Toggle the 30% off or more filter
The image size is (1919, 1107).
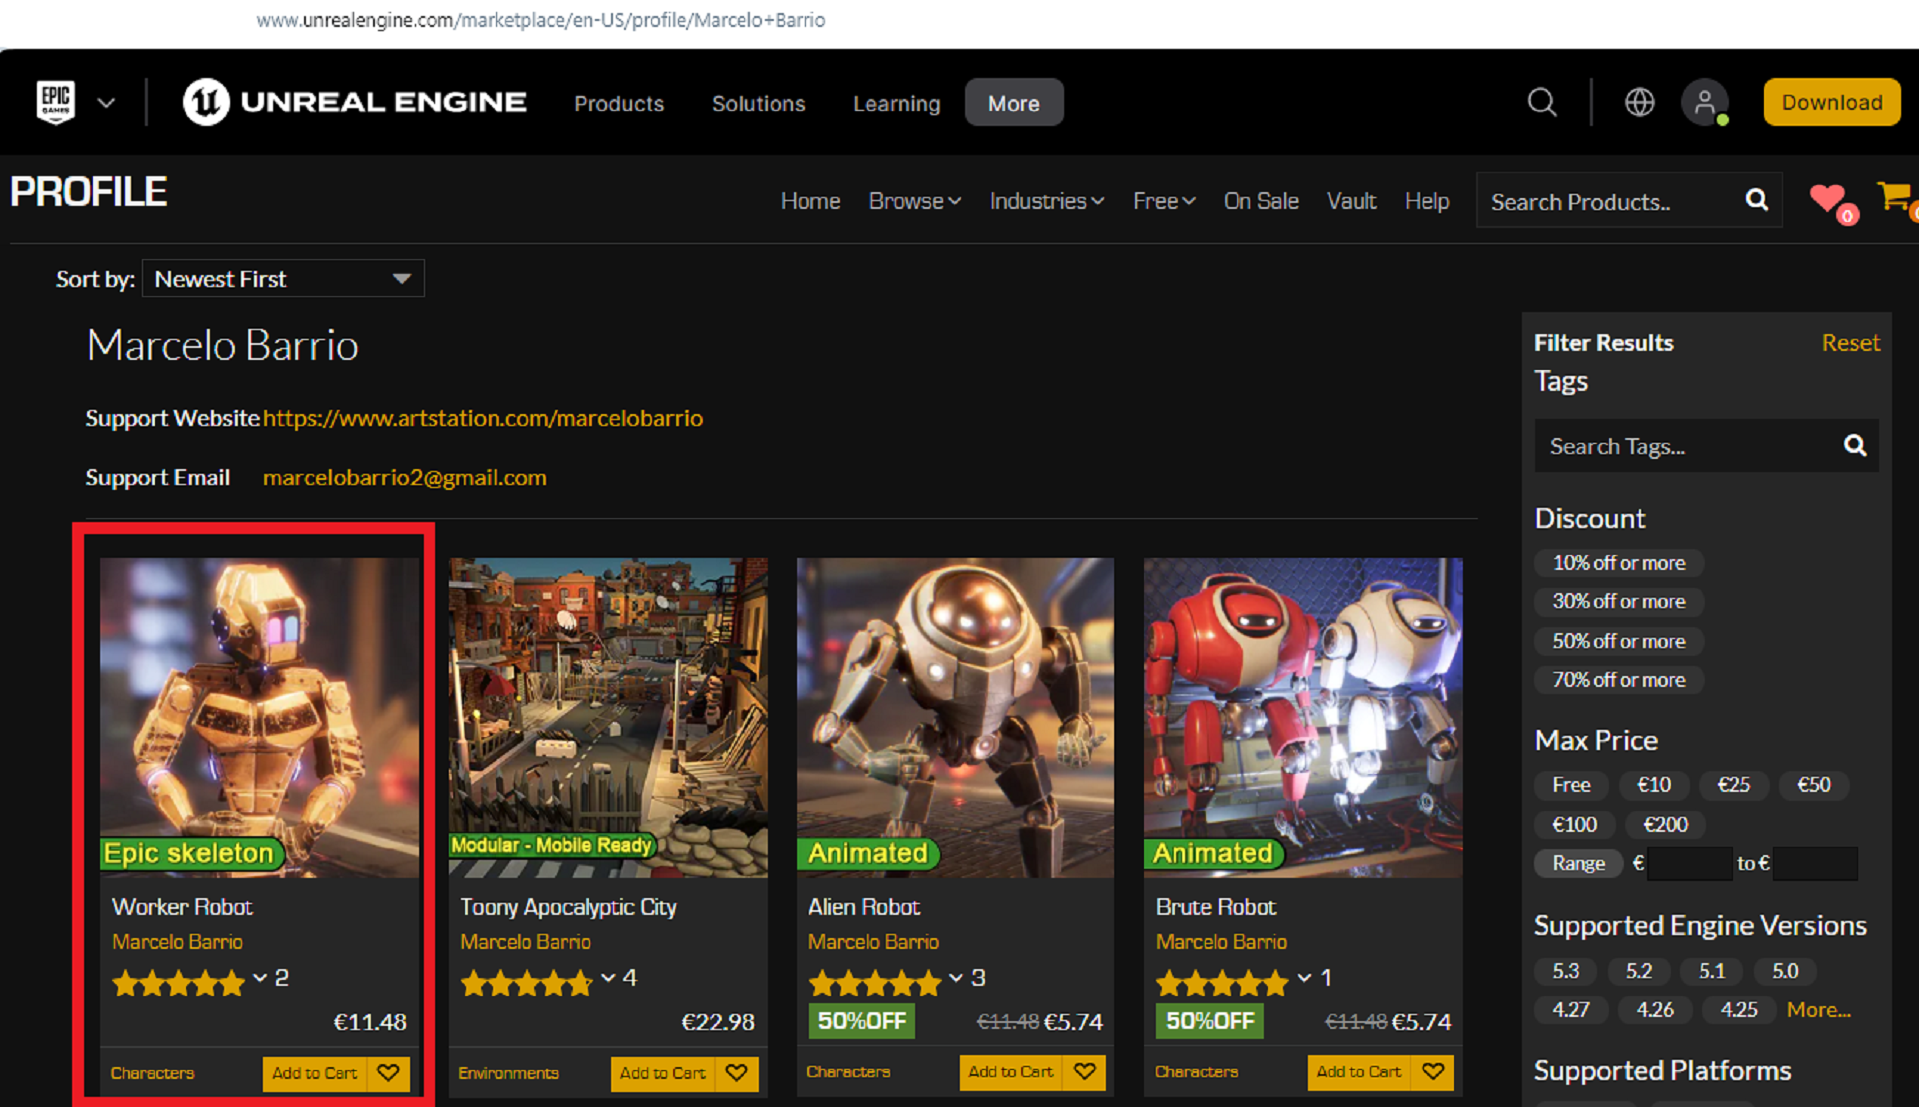click(x=1618, y=601)
